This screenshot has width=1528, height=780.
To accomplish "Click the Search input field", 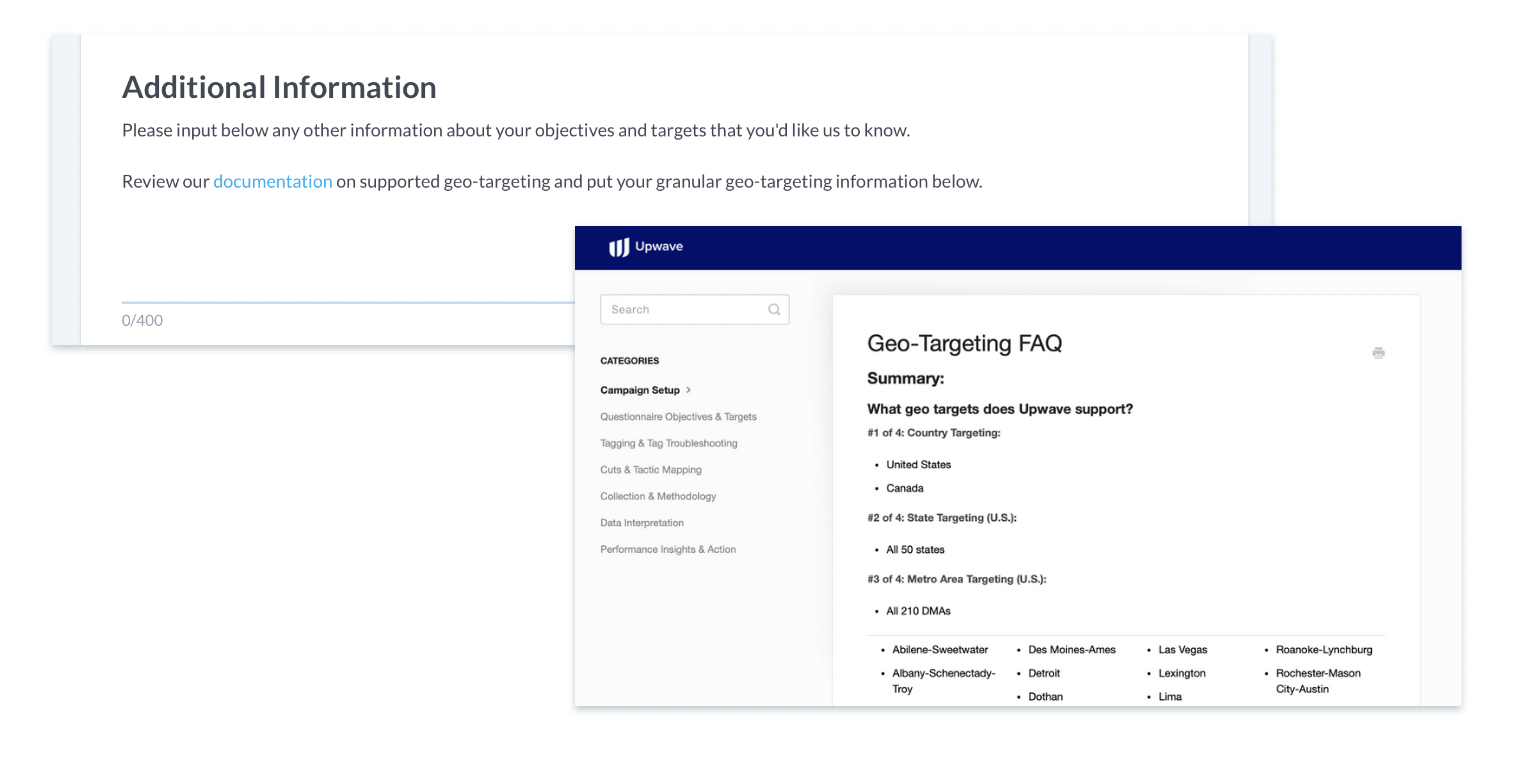I will point(694,310).
